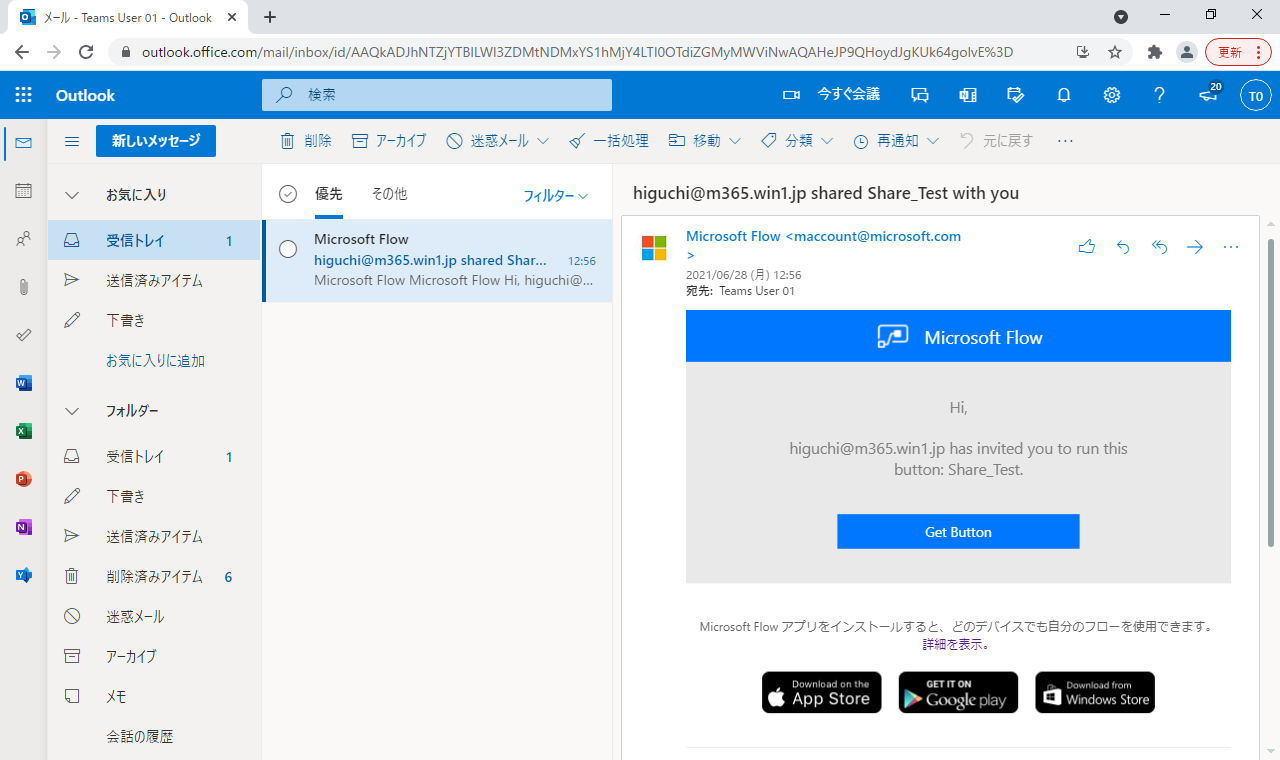Start 今すぐ会議 meet now

click(x=831, y=95)
